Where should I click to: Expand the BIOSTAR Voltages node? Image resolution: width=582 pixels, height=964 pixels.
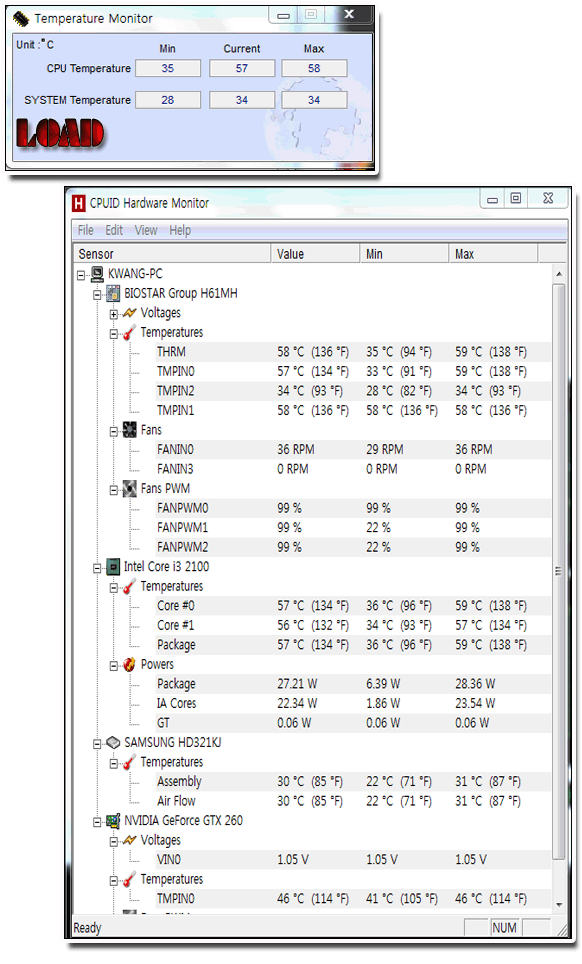point(114,314)
